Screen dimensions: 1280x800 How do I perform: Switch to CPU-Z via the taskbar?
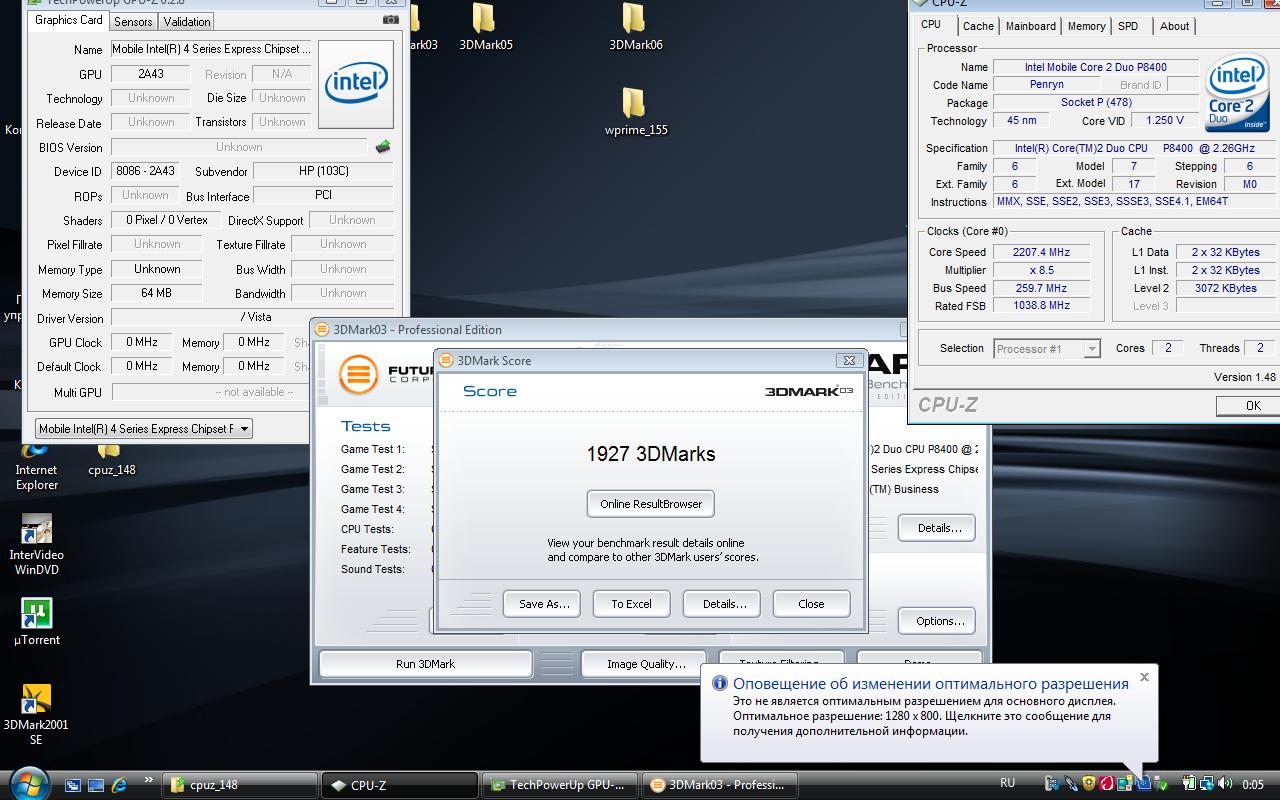click(399, 785)
